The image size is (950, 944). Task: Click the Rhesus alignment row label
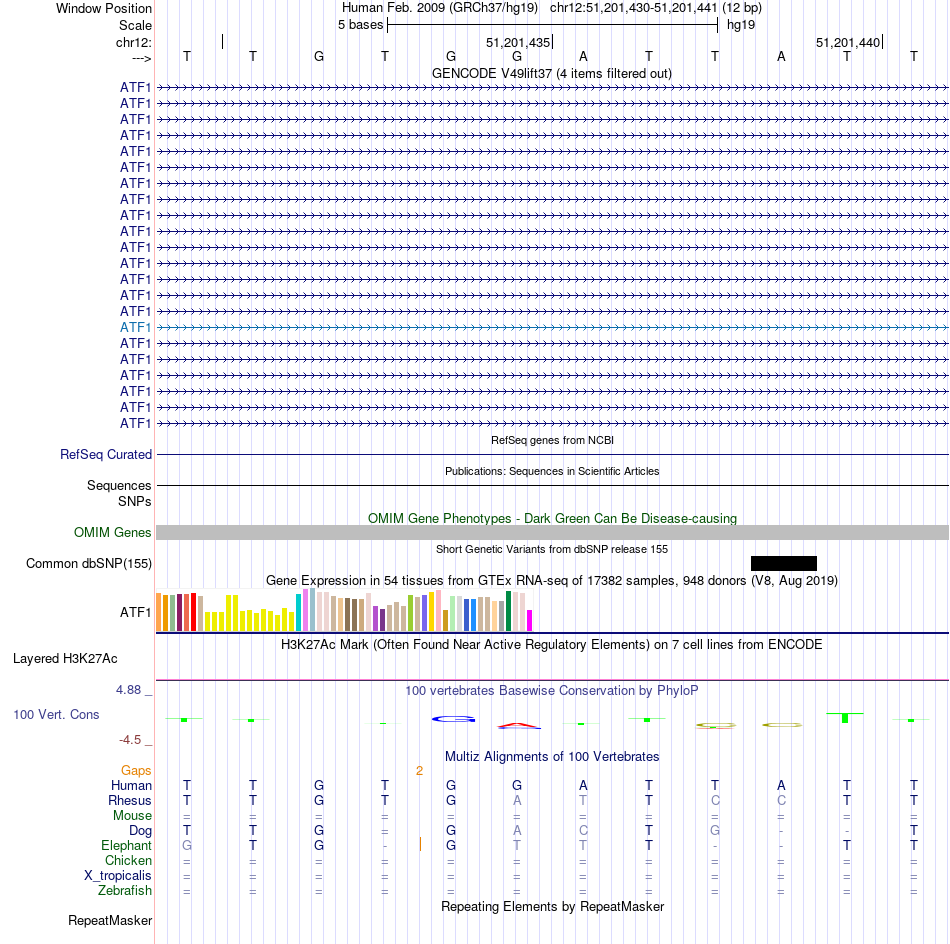(x=130, y=801)
